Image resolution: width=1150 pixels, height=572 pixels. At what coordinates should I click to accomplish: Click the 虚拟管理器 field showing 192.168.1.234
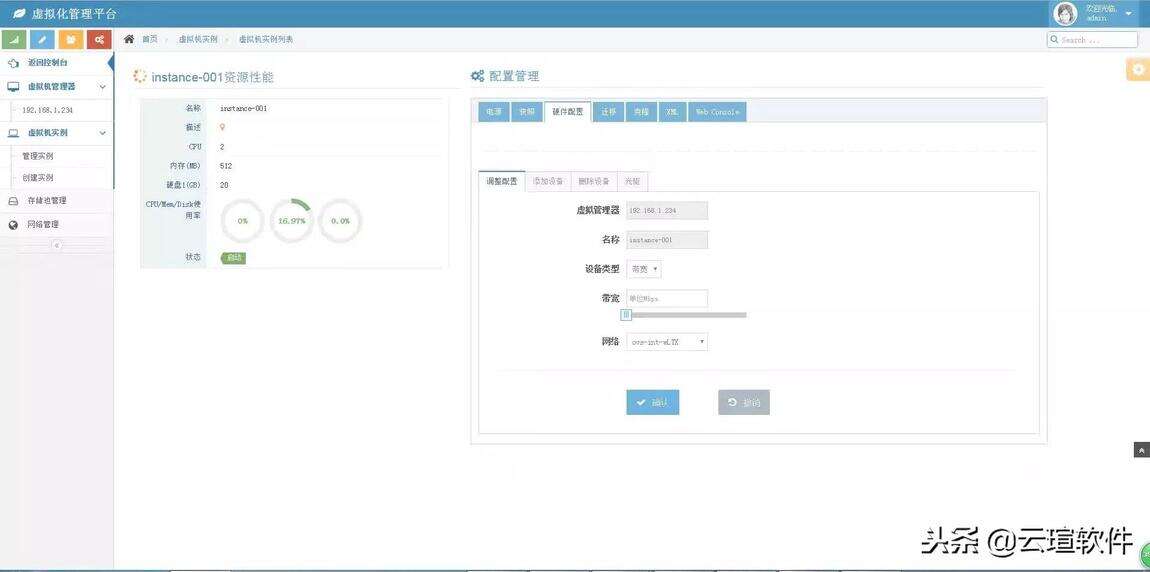667,210
